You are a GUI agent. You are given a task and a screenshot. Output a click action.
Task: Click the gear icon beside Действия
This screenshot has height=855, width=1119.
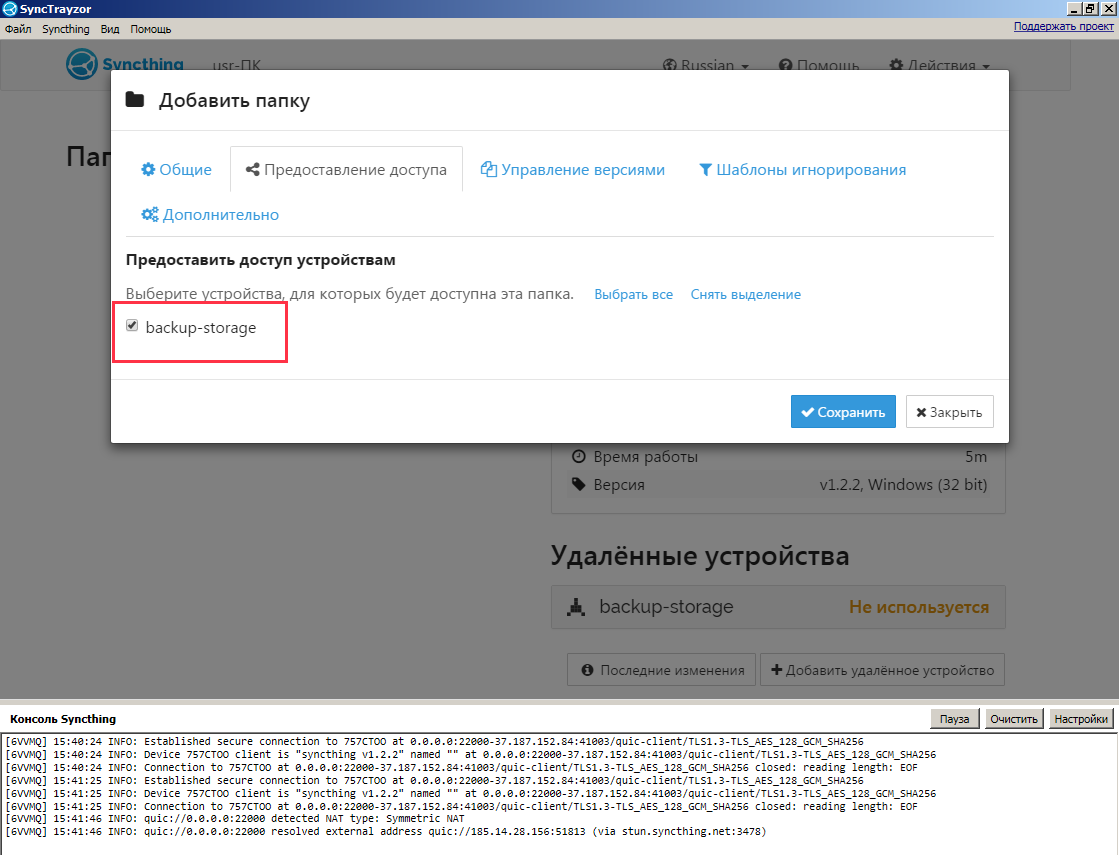(x=896, y=66)
